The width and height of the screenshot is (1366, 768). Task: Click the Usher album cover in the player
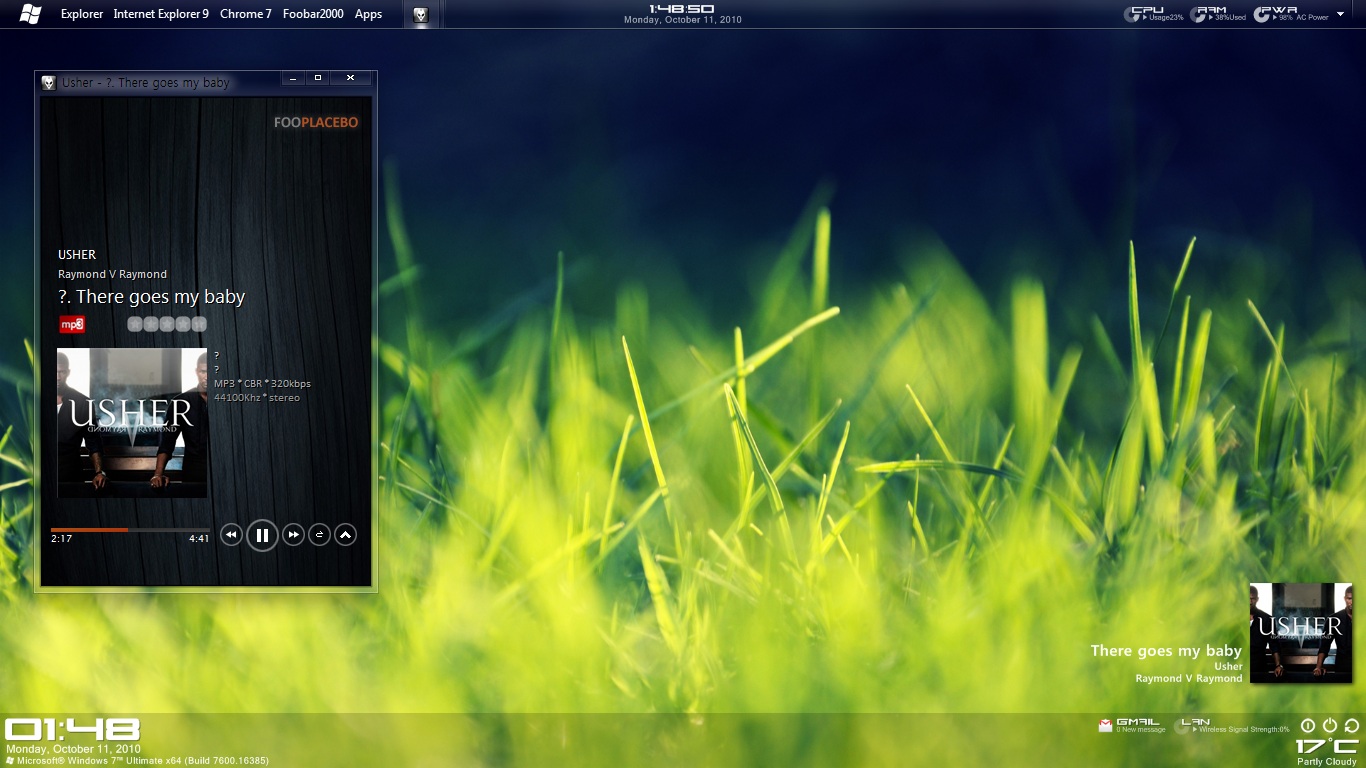(x=132, y=422)
